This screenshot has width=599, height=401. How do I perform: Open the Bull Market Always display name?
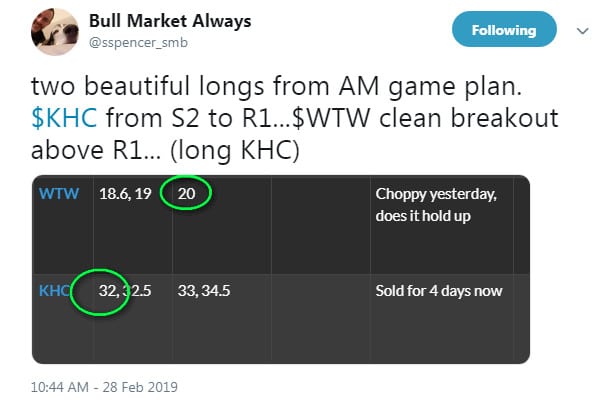pyautogui.click(x=170, y=21)
